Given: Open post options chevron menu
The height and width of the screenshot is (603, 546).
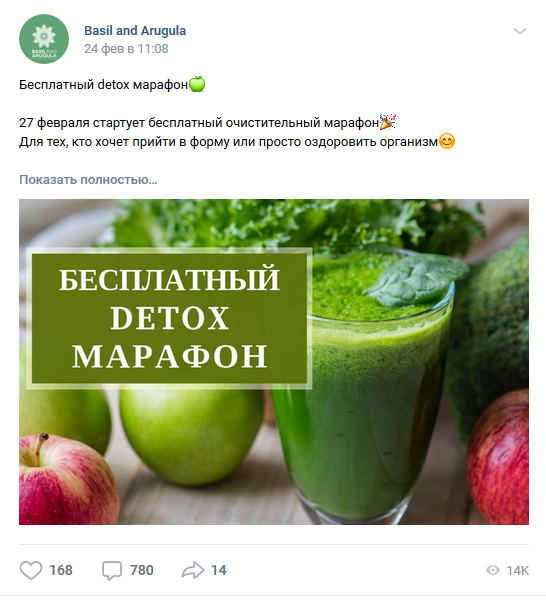Looking at the screenshot, I should click(x=520, y=31).
